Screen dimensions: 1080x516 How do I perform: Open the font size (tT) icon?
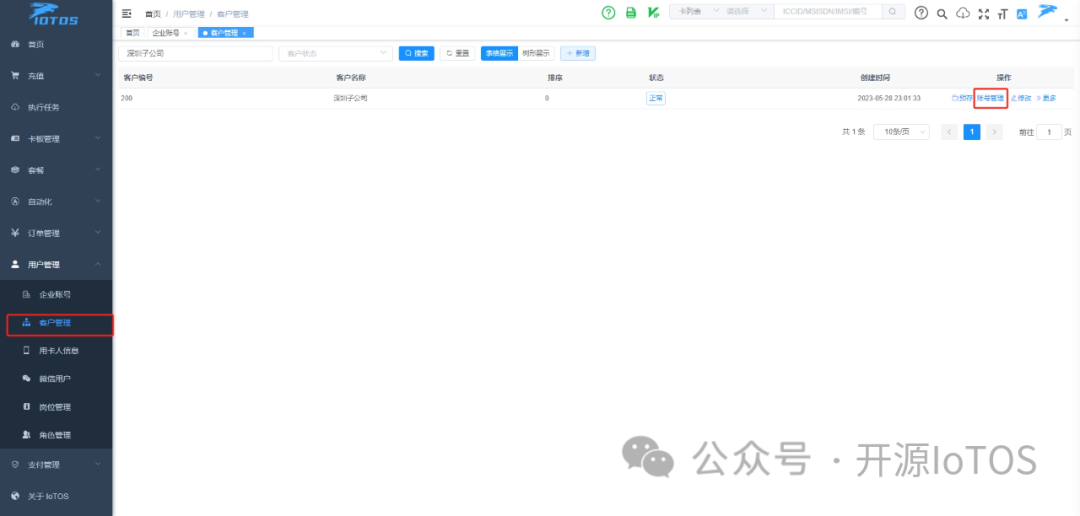1002,13
